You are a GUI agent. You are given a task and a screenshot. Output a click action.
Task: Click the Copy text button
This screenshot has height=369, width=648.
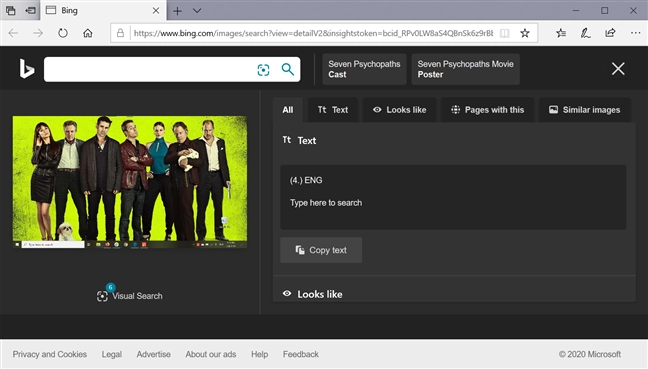(321, 250)
